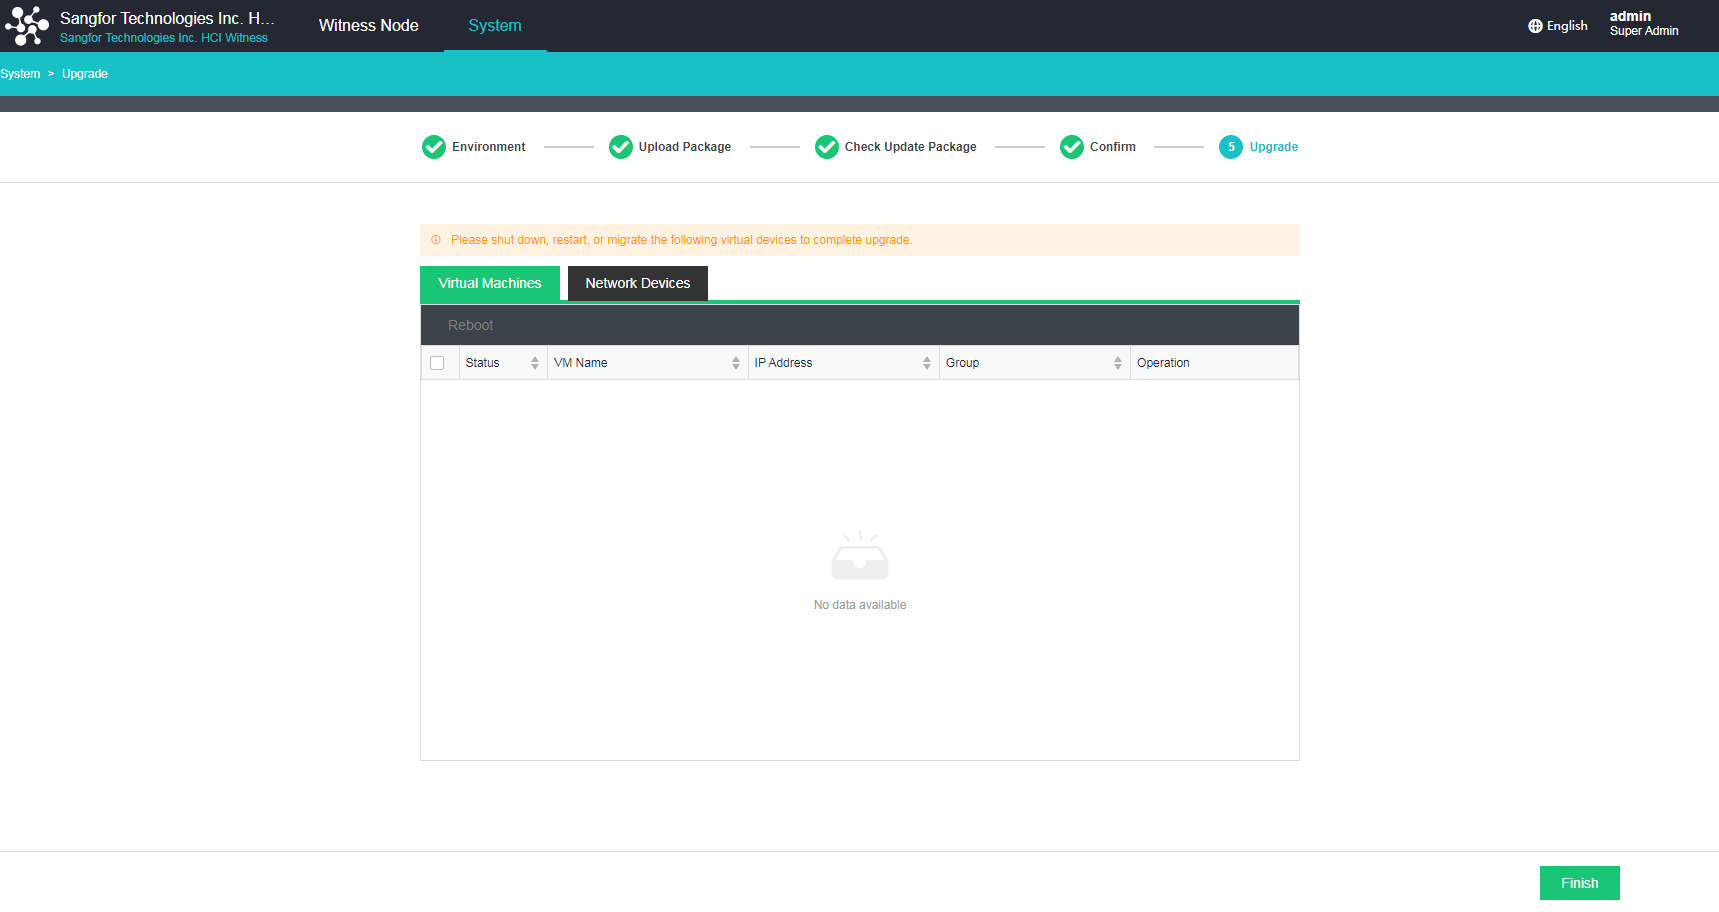Switch to the Network Devices tab
The height and width of the screenshot is (912, 1719).
(x=637, y=283)
